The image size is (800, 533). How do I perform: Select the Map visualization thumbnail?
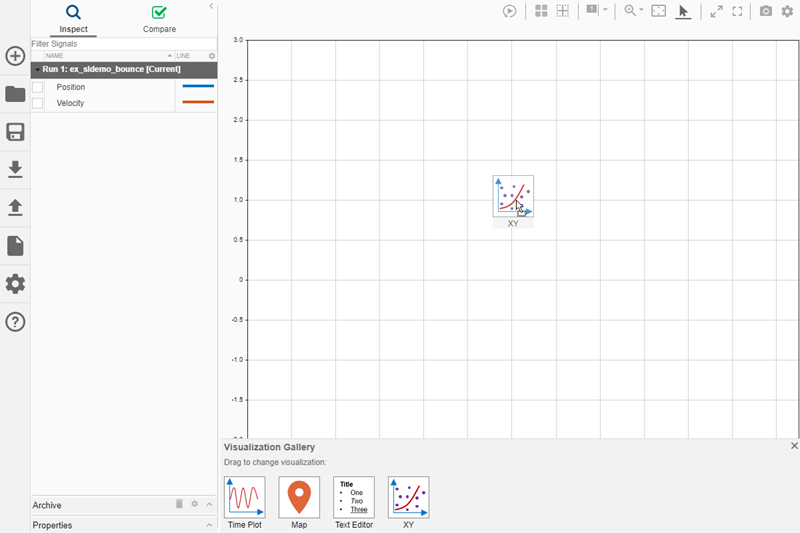pos(299,497)
